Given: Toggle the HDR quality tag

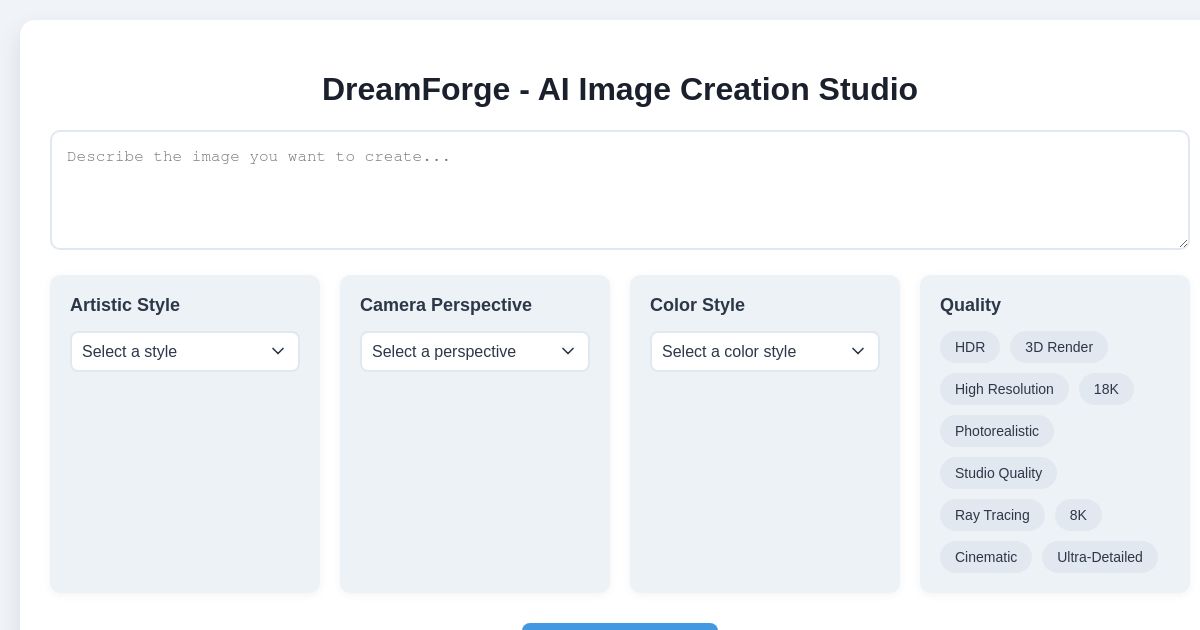Looking at the screenshot, I should pyautogui.click(x=969, y=347).
